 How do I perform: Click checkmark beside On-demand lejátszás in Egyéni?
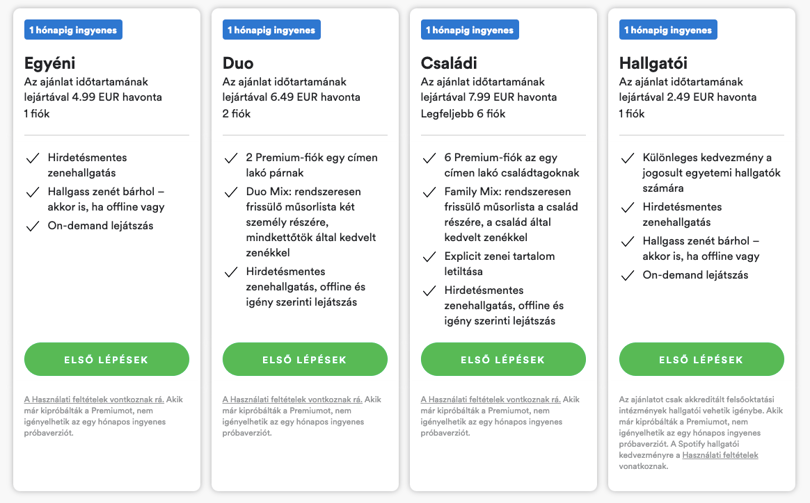coord(33,226)
